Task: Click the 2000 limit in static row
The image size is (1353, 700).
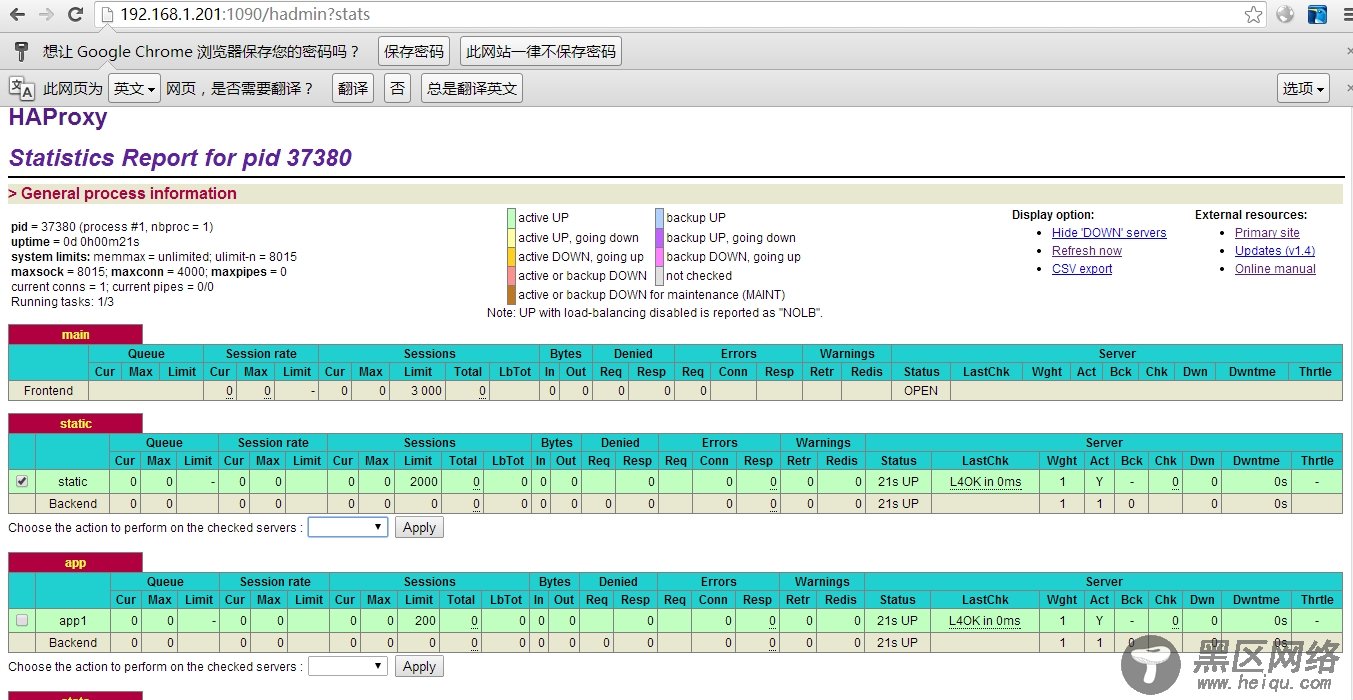Action: pos(425,482)
